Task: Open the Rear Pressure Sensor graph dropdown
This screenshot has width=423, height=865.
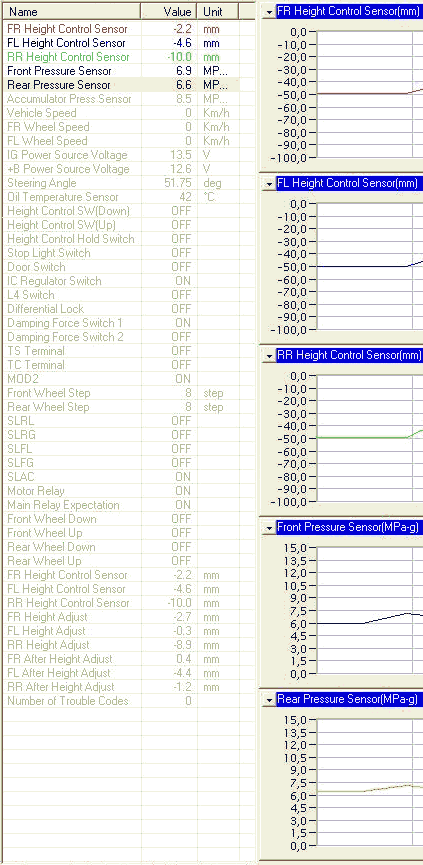Action: (269, 701)
